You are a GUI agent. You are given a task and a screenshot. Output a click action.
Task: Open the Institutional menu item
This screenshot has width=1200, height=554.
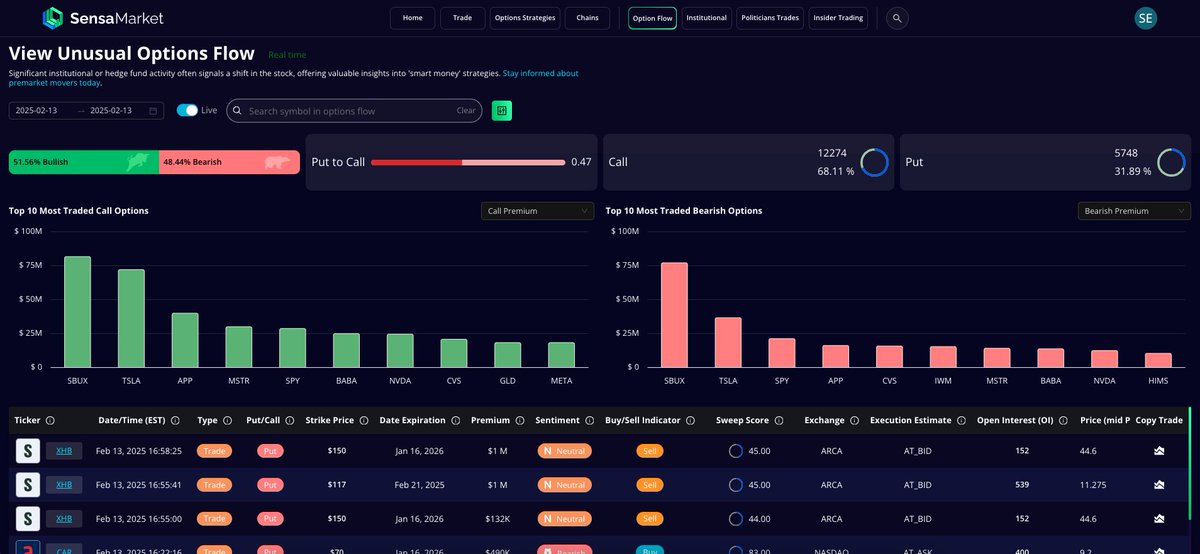tap(707, 18)
